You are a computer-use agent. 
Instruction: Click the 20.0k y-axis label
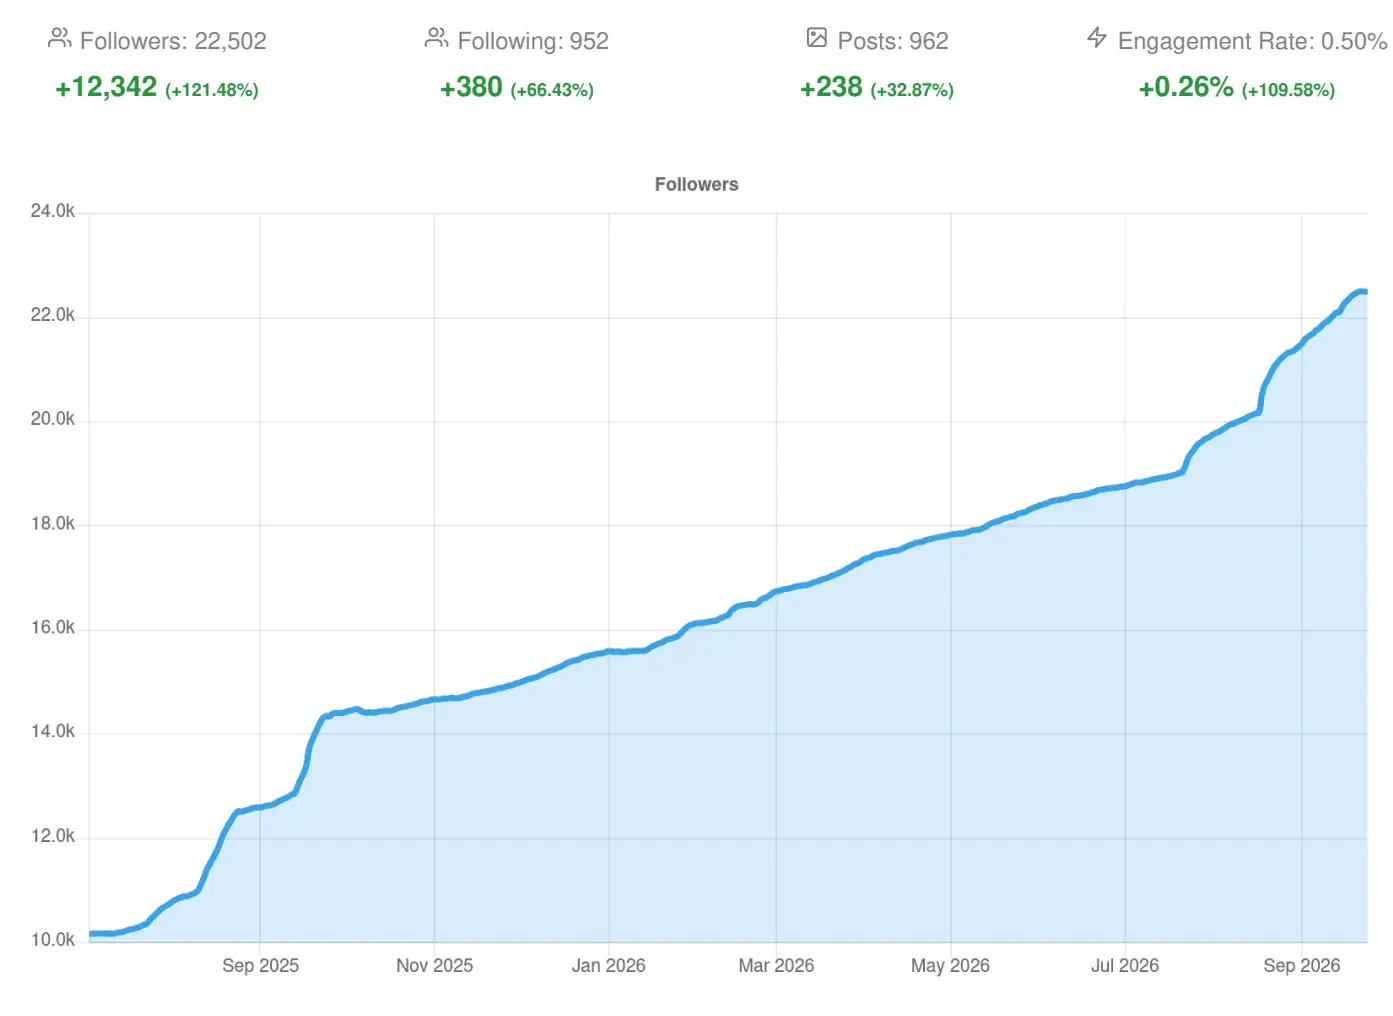coord(53,419)
